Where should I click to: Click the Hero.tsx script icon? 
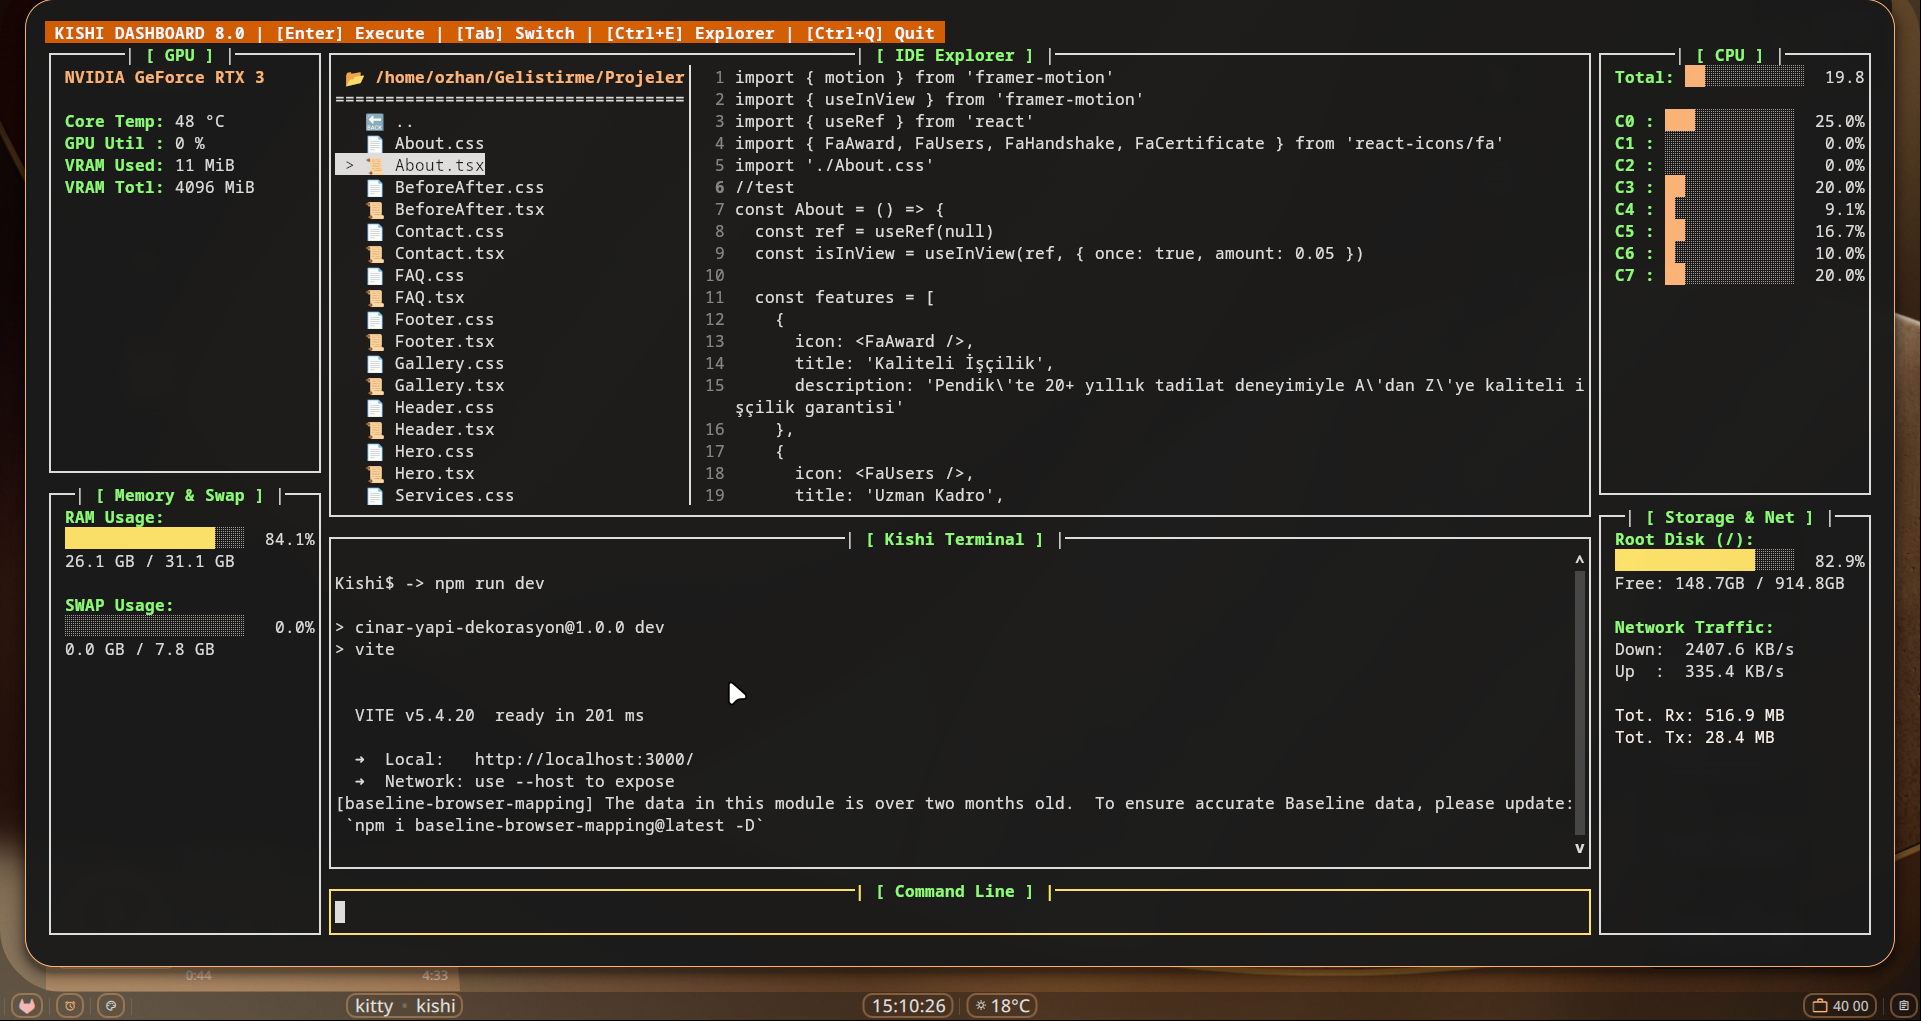[375, 474]
